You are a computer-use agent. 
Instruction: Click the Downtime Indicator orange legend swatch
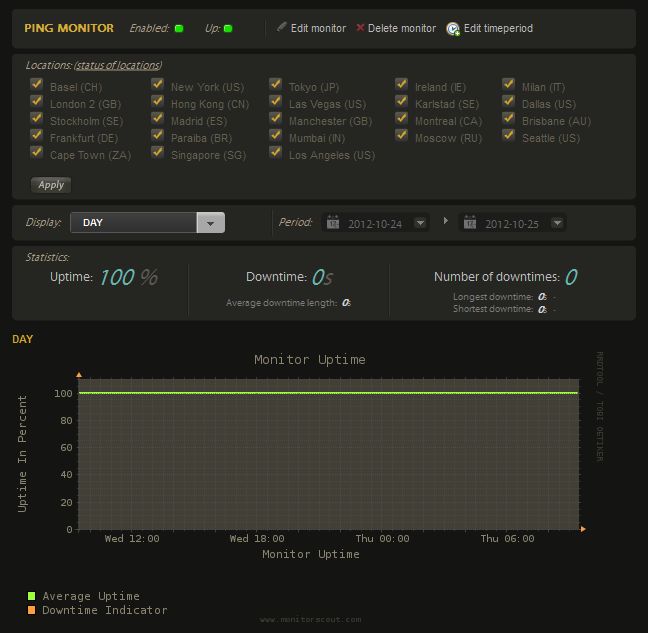(32, 610)
